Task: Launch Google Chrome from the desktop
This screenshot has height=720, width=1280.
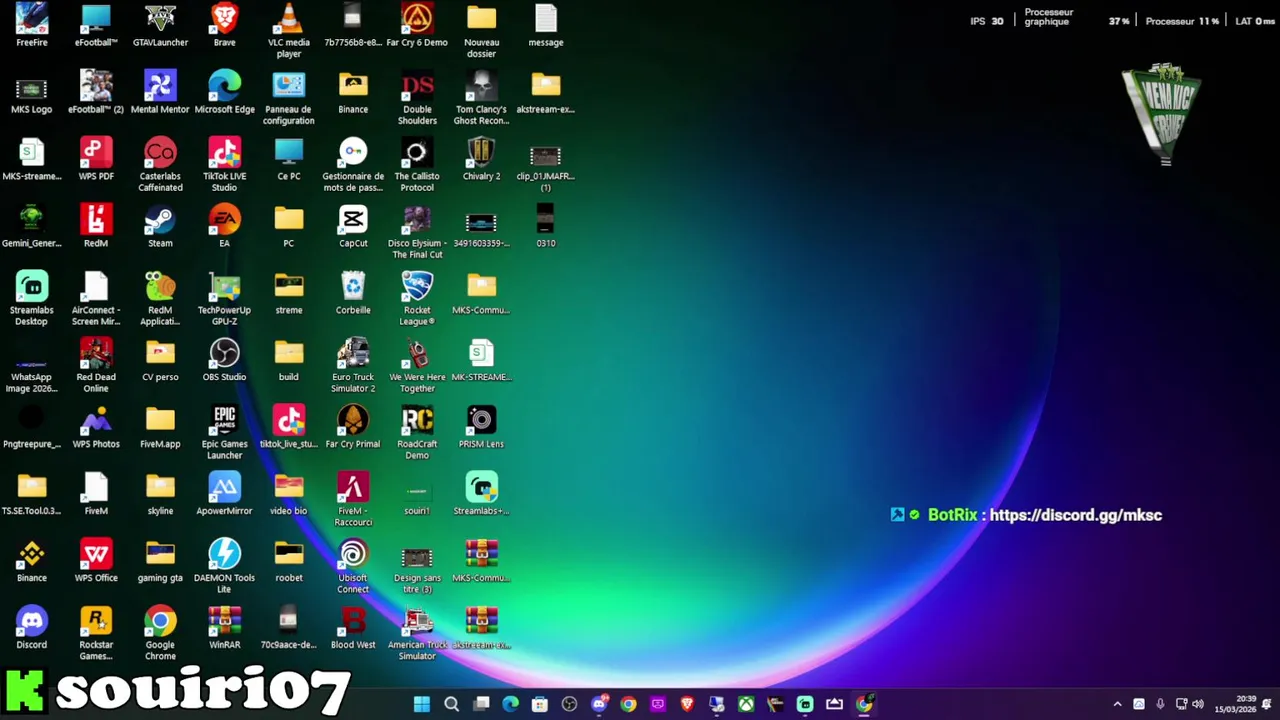Action: [160, 634]
